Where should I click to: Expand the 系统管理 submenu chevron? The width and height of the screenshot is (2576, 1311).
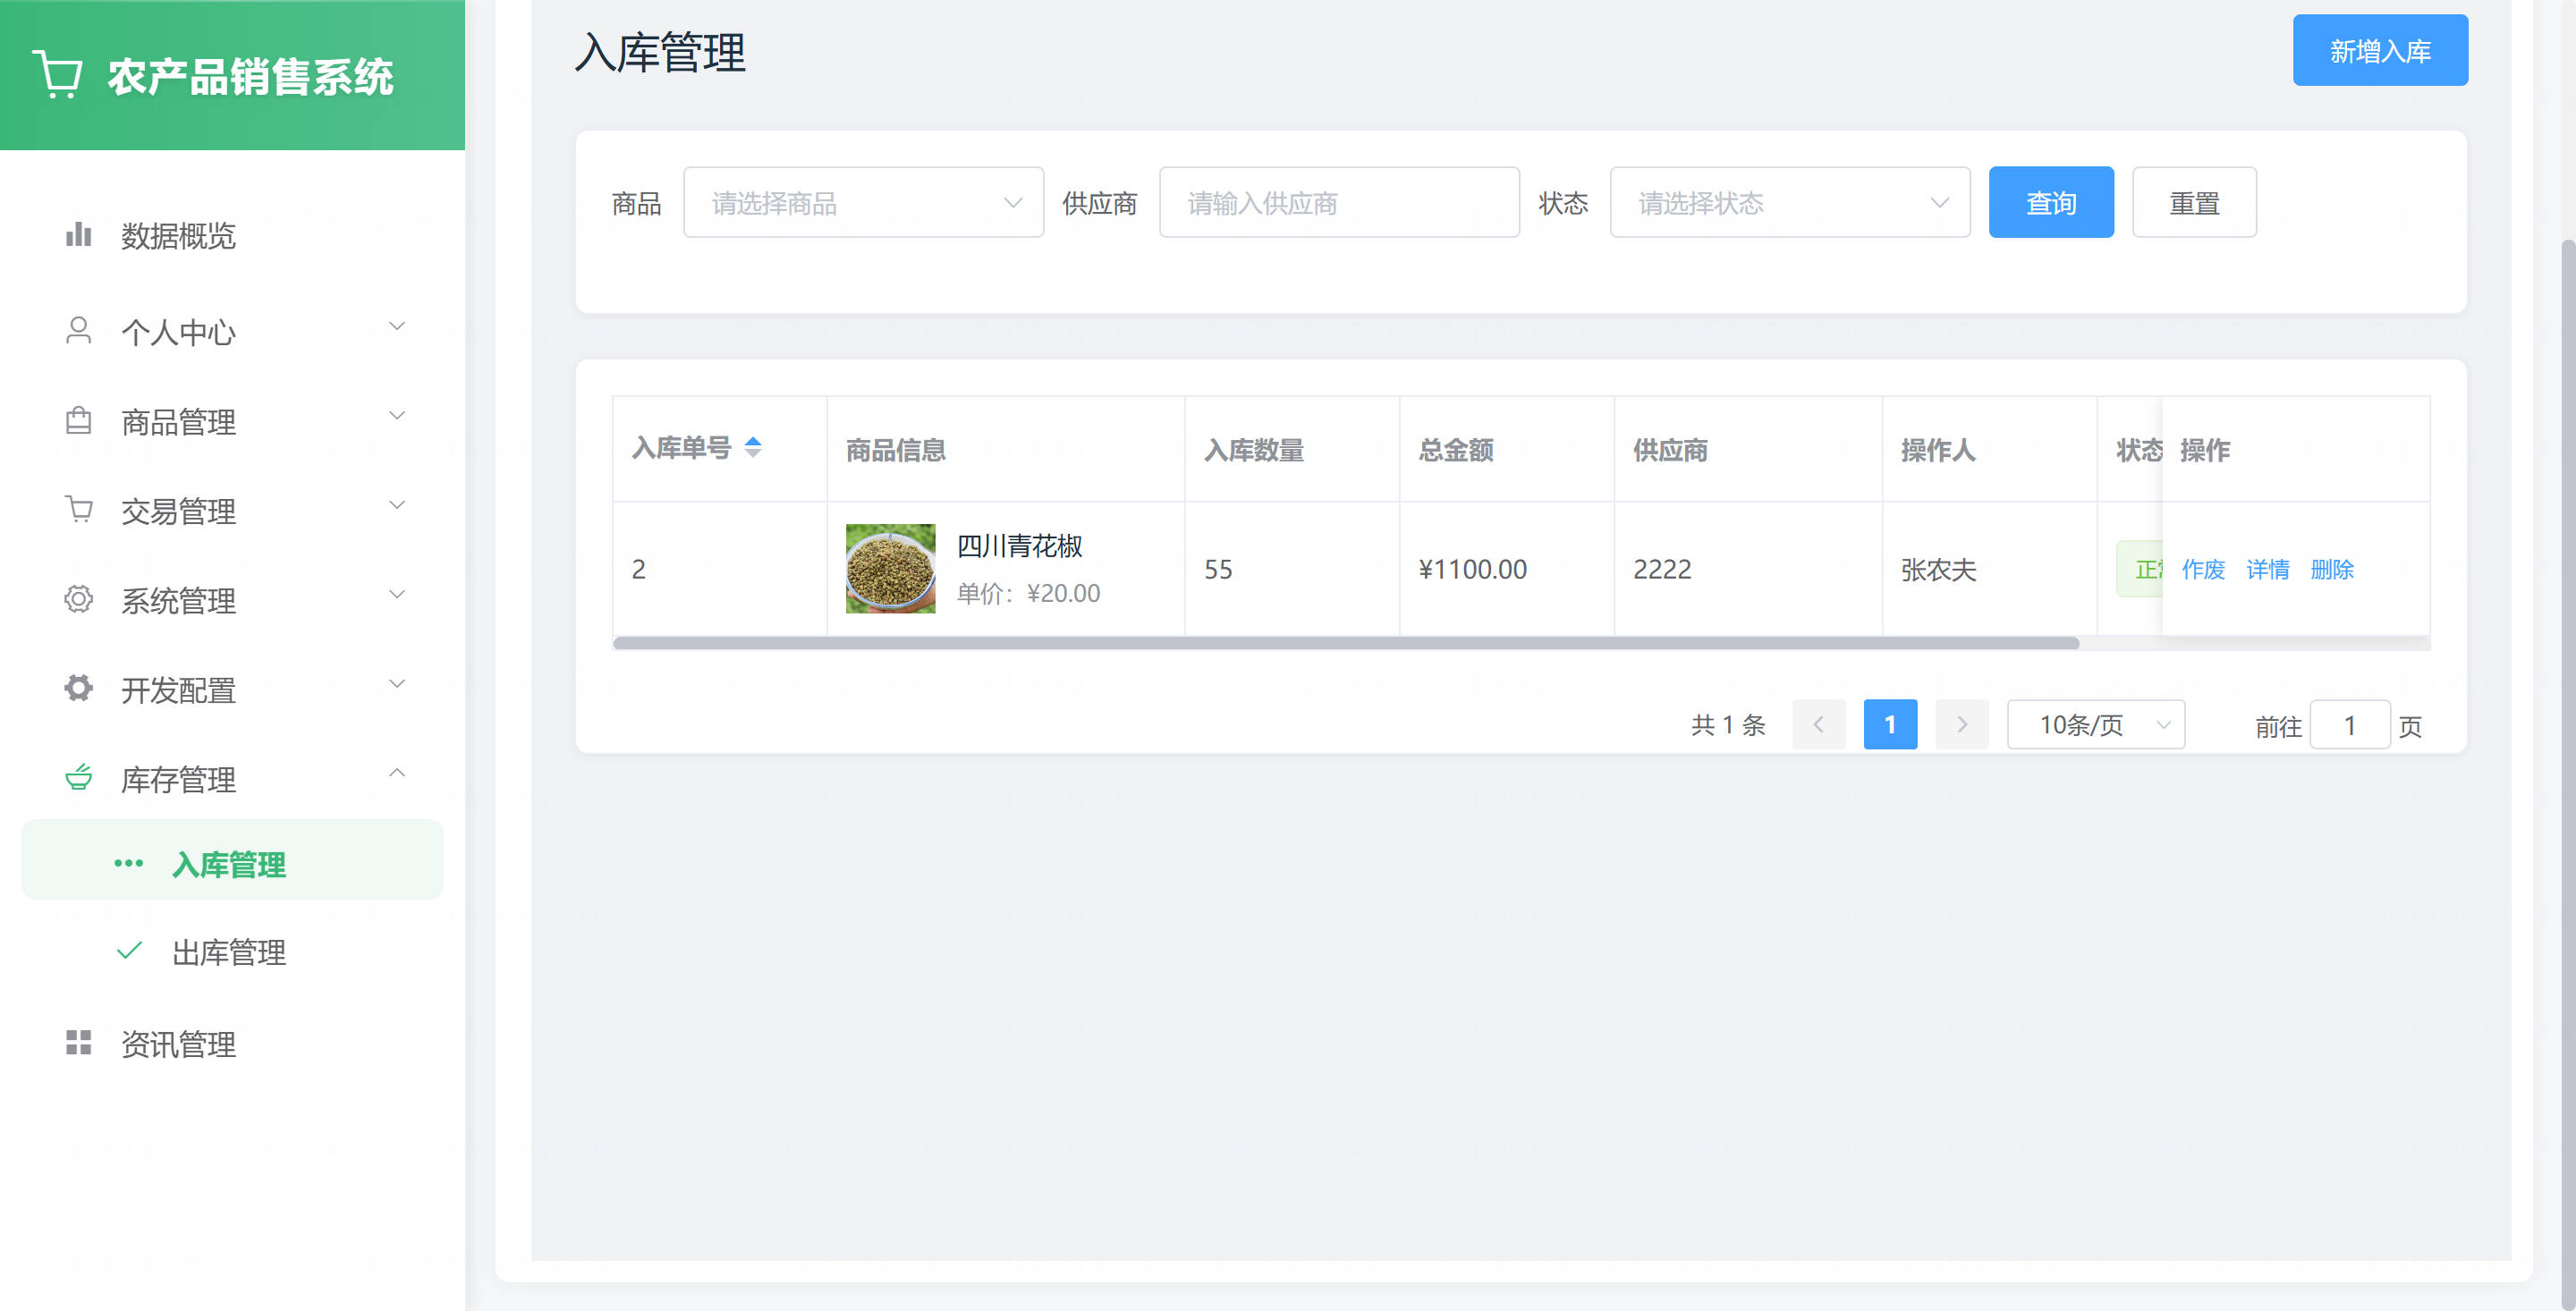click(x=397, y=594)
